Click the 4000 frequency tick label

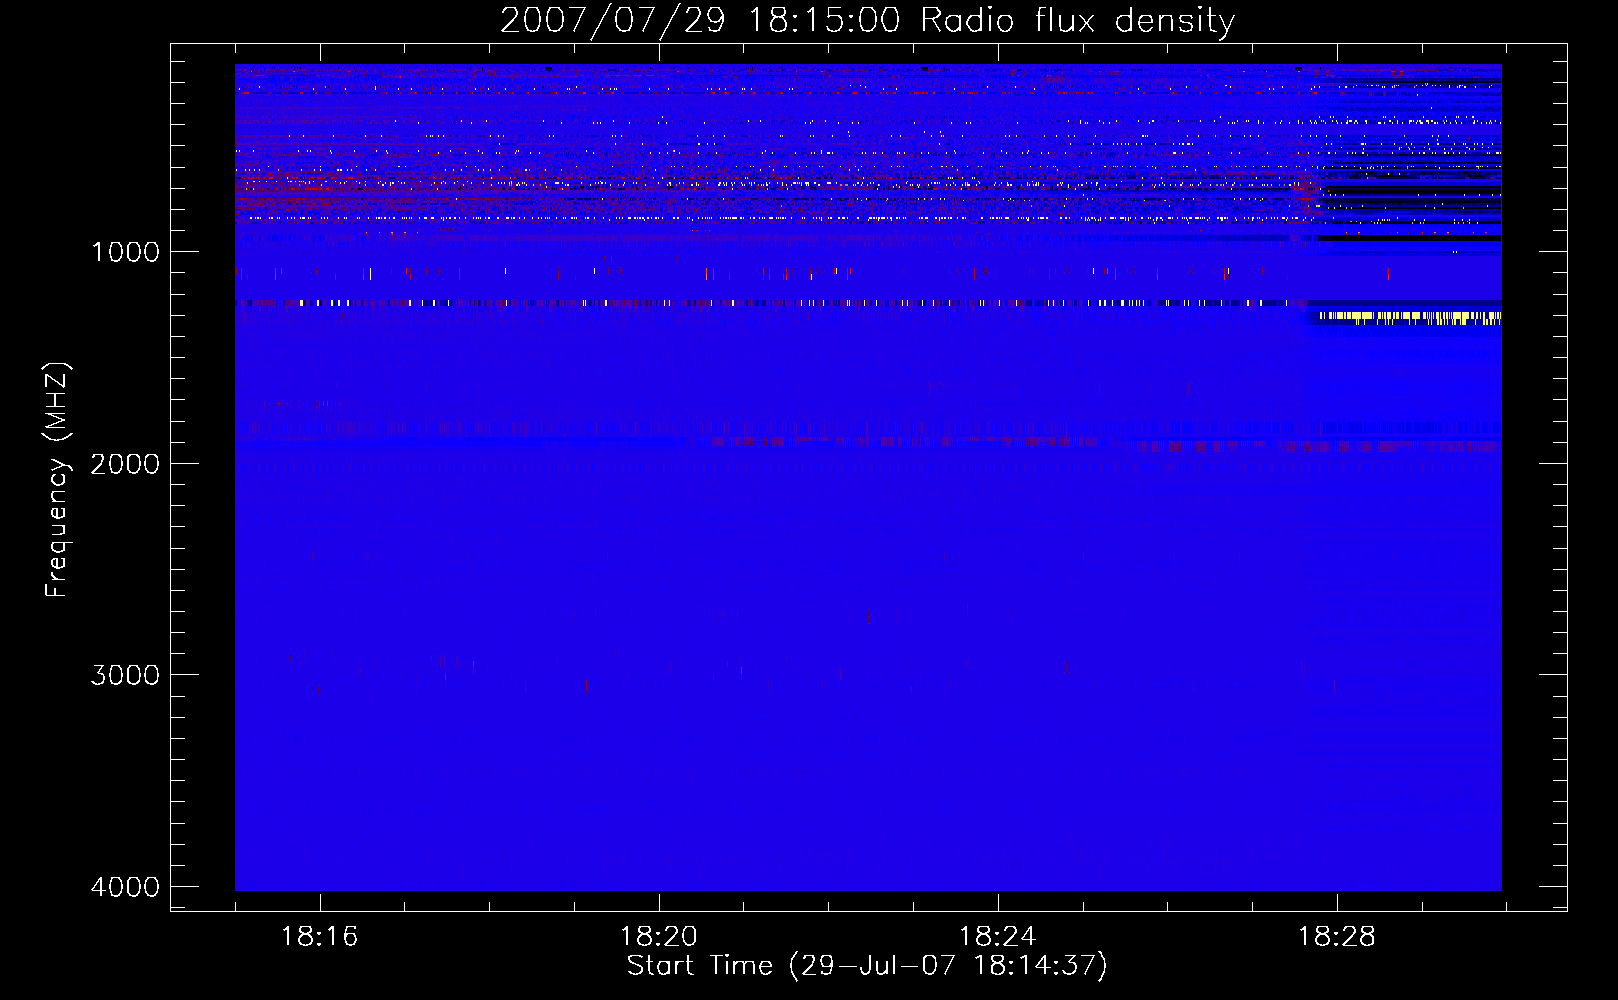(x=125, y=887)
